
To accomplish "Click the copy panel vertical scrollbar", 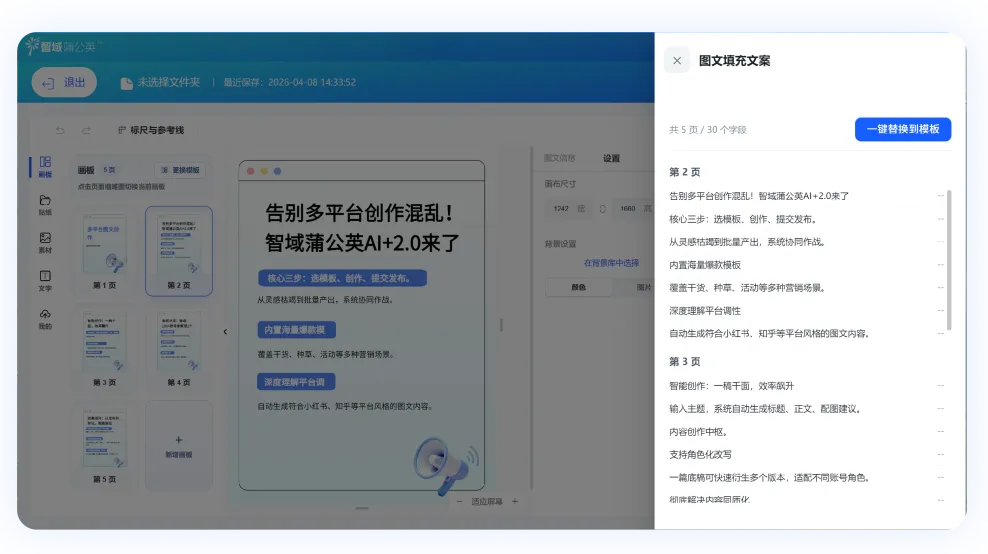I will [949, 260].
